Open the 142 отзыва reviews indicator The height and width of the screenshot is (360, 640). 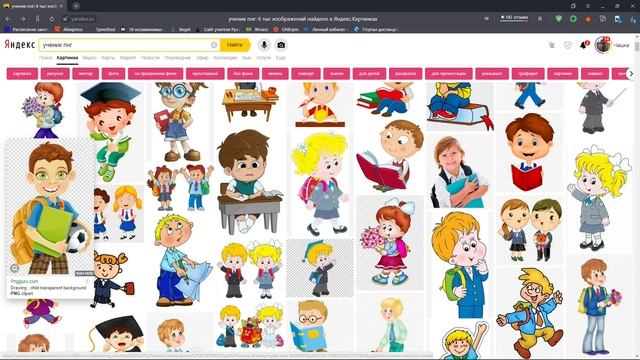(514, 18)
